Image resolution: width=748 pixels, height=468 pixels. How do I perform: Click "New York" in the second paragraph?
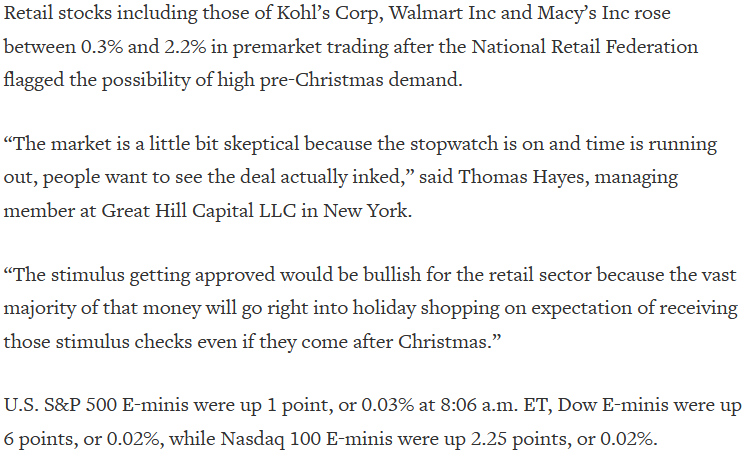tap(366, 211)
